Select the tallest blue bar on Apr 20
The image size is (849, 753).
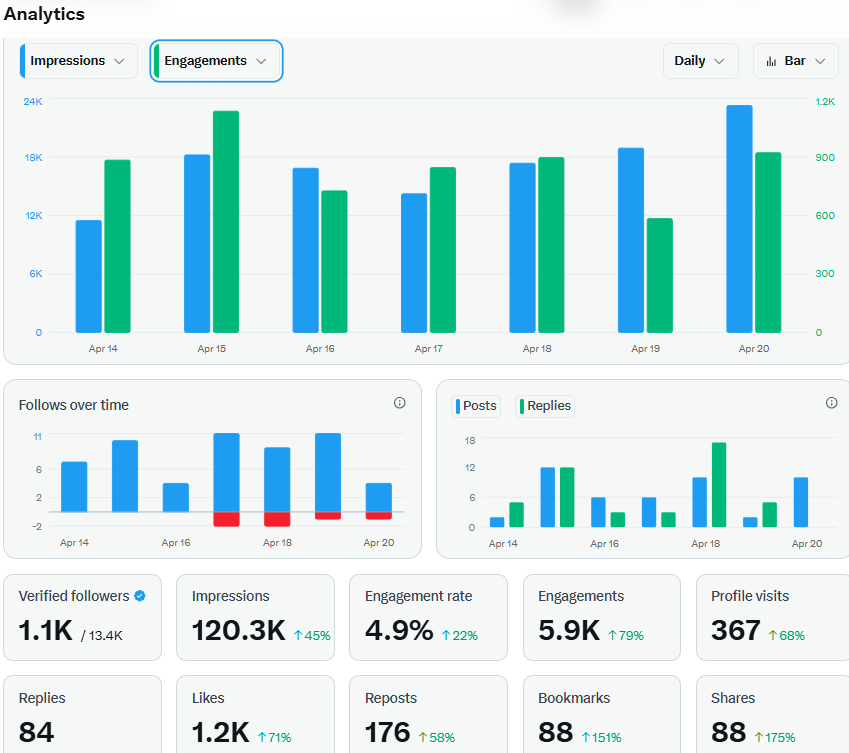click(739, 220)
